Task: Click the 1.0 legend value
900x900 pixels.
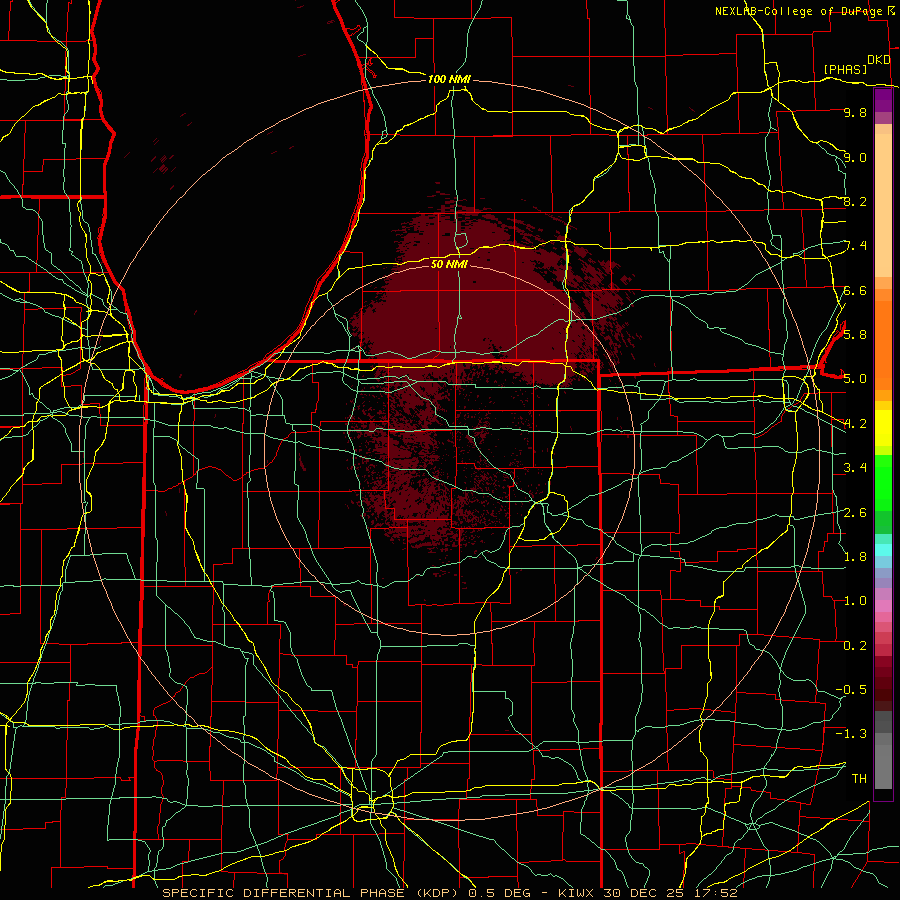Action: 855,601
